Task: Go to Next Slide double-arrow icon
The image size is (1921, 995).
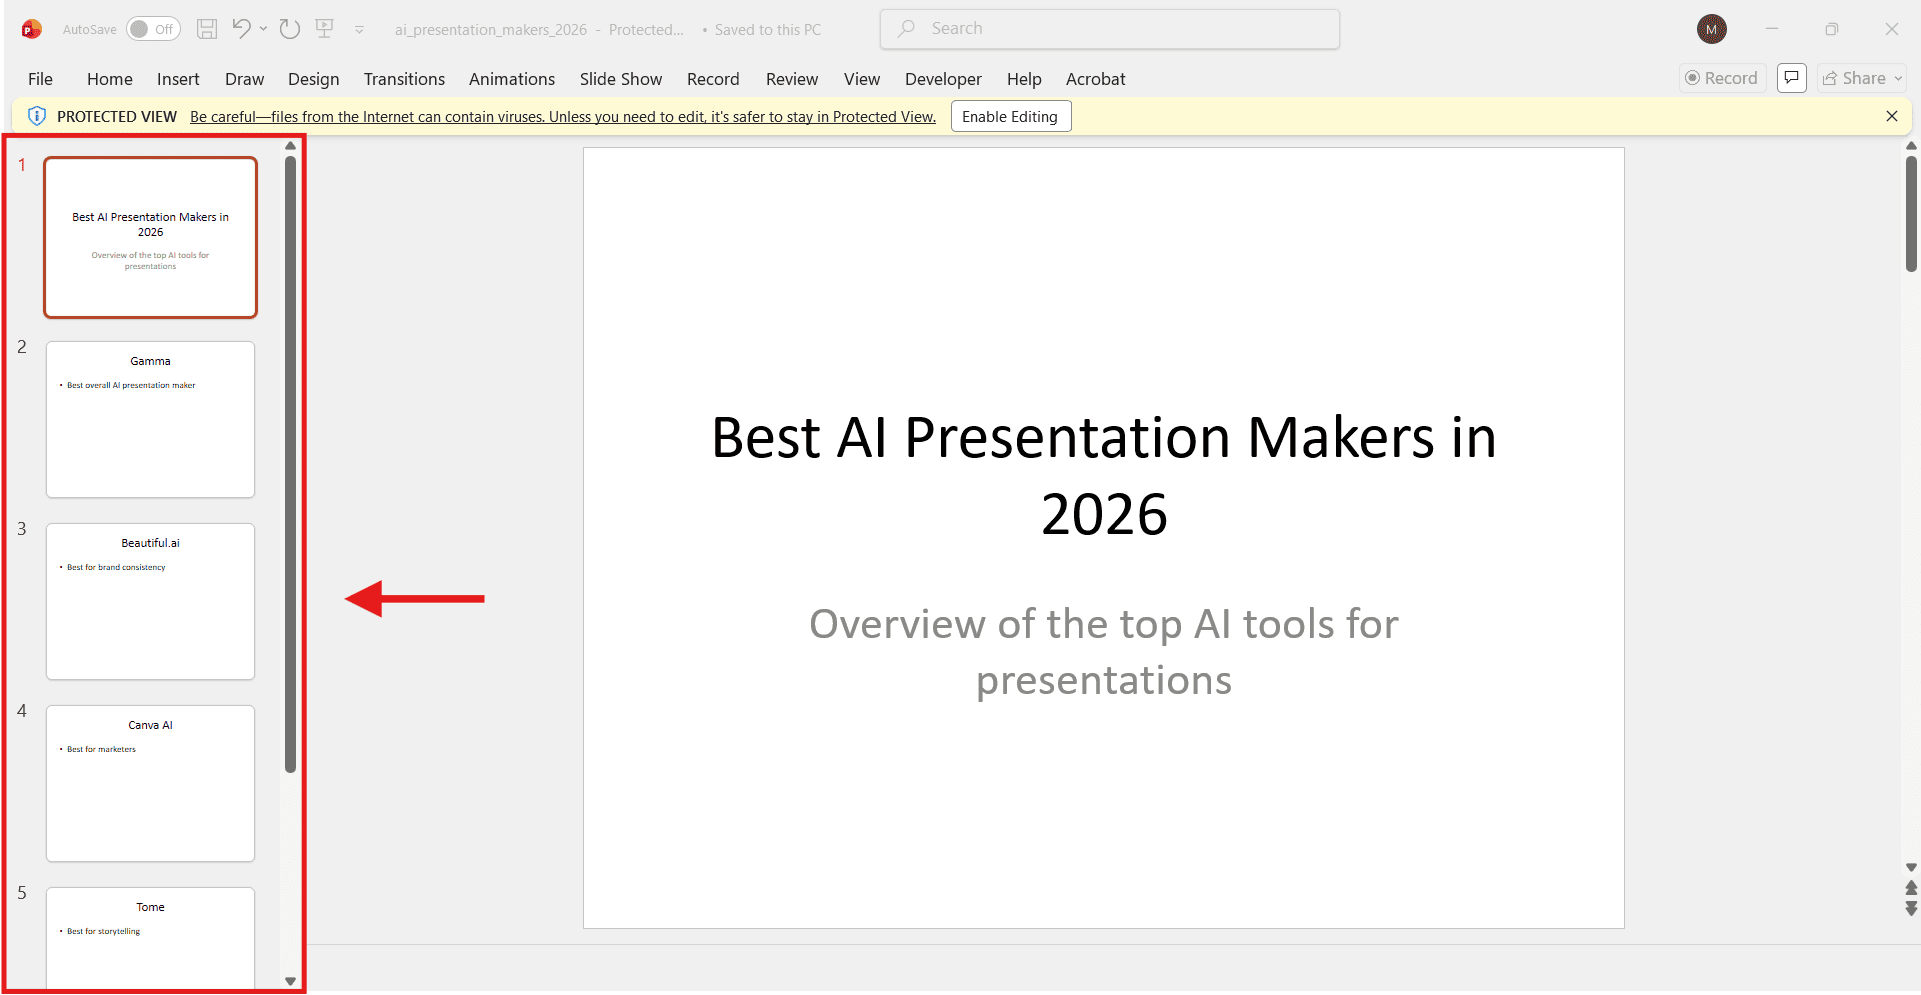Action: pyautogui.click(x=1911, y=908)
